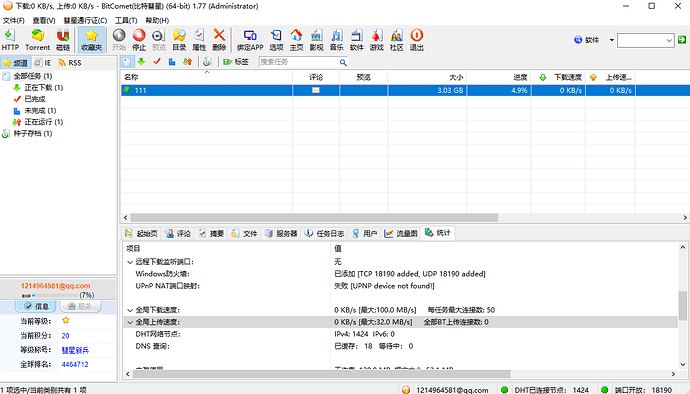Sort tasks by 进度 column header
The width and height of the screenshot is (690, 394).
click(499, 77)
